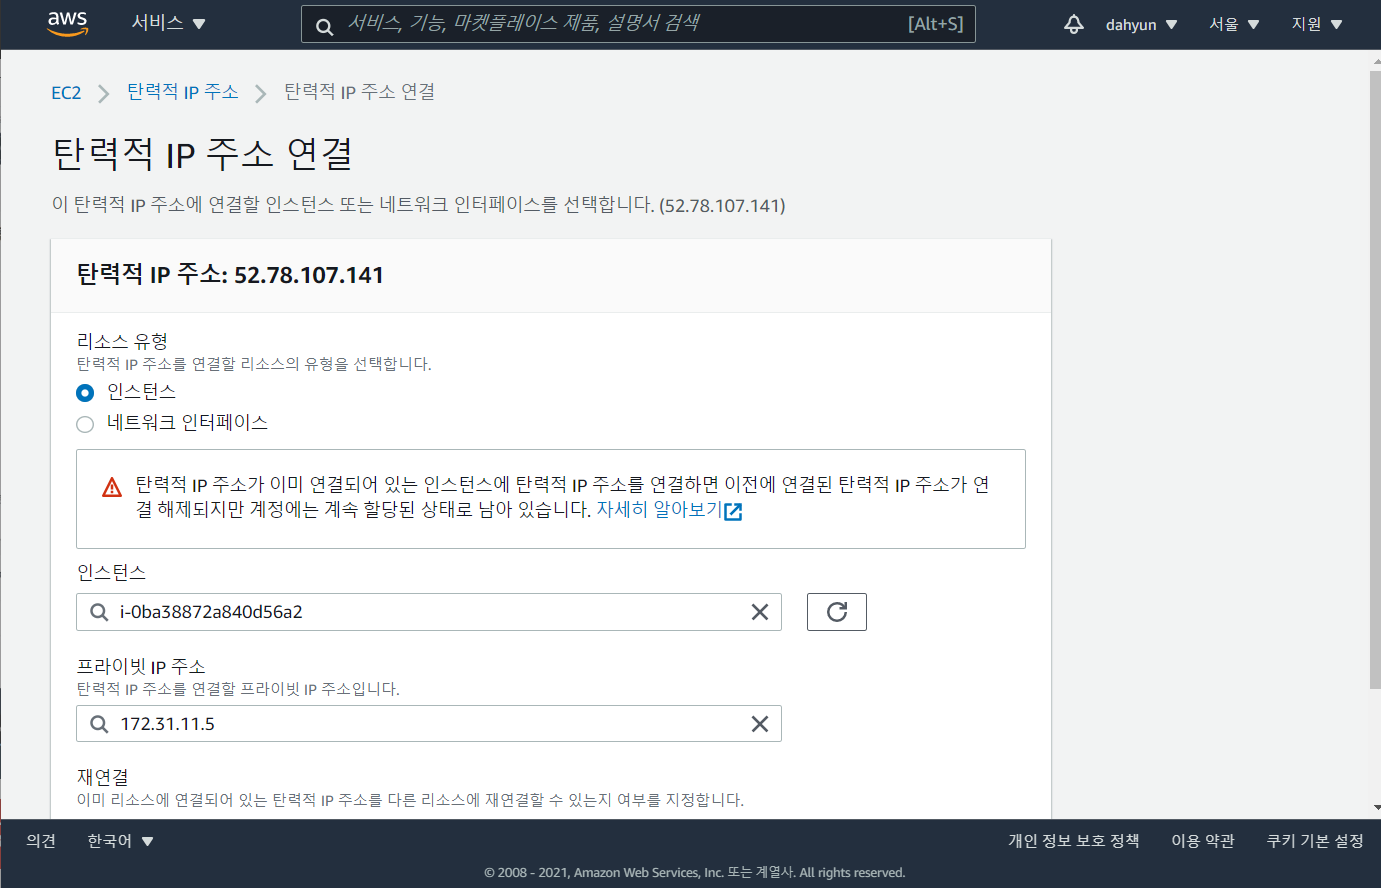Click the private IP field 172.31.11.5
The height and width of the screenshot is (888, 1381).
pos(429,724)
